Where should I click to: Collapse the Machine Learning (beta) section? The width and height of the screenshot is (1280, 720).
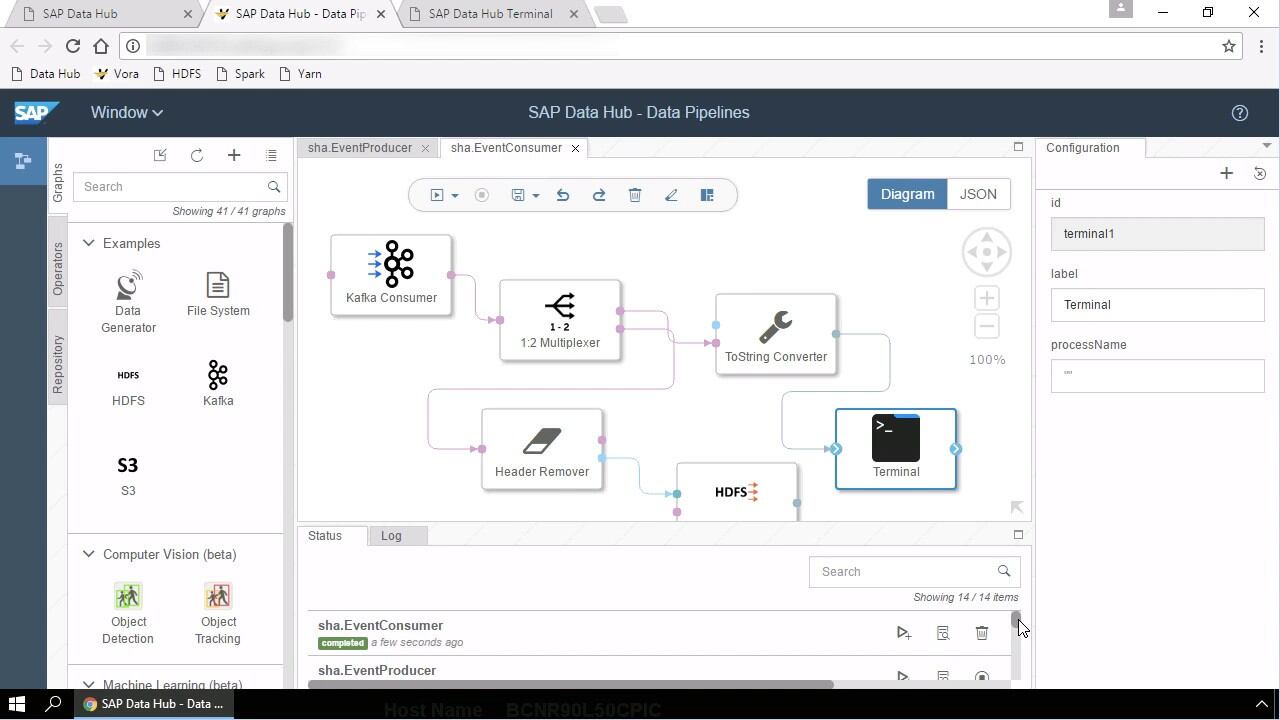coord(88,685)
